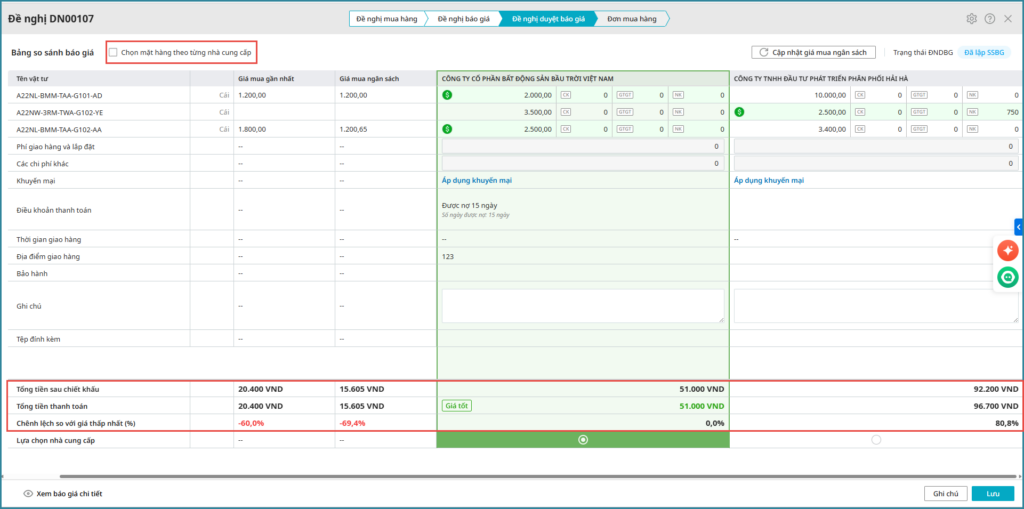This screenshot has width=1024, height=509.
Task: Select supplier Bầu Trời Việt Nam radio button
Action: point(583,439)
